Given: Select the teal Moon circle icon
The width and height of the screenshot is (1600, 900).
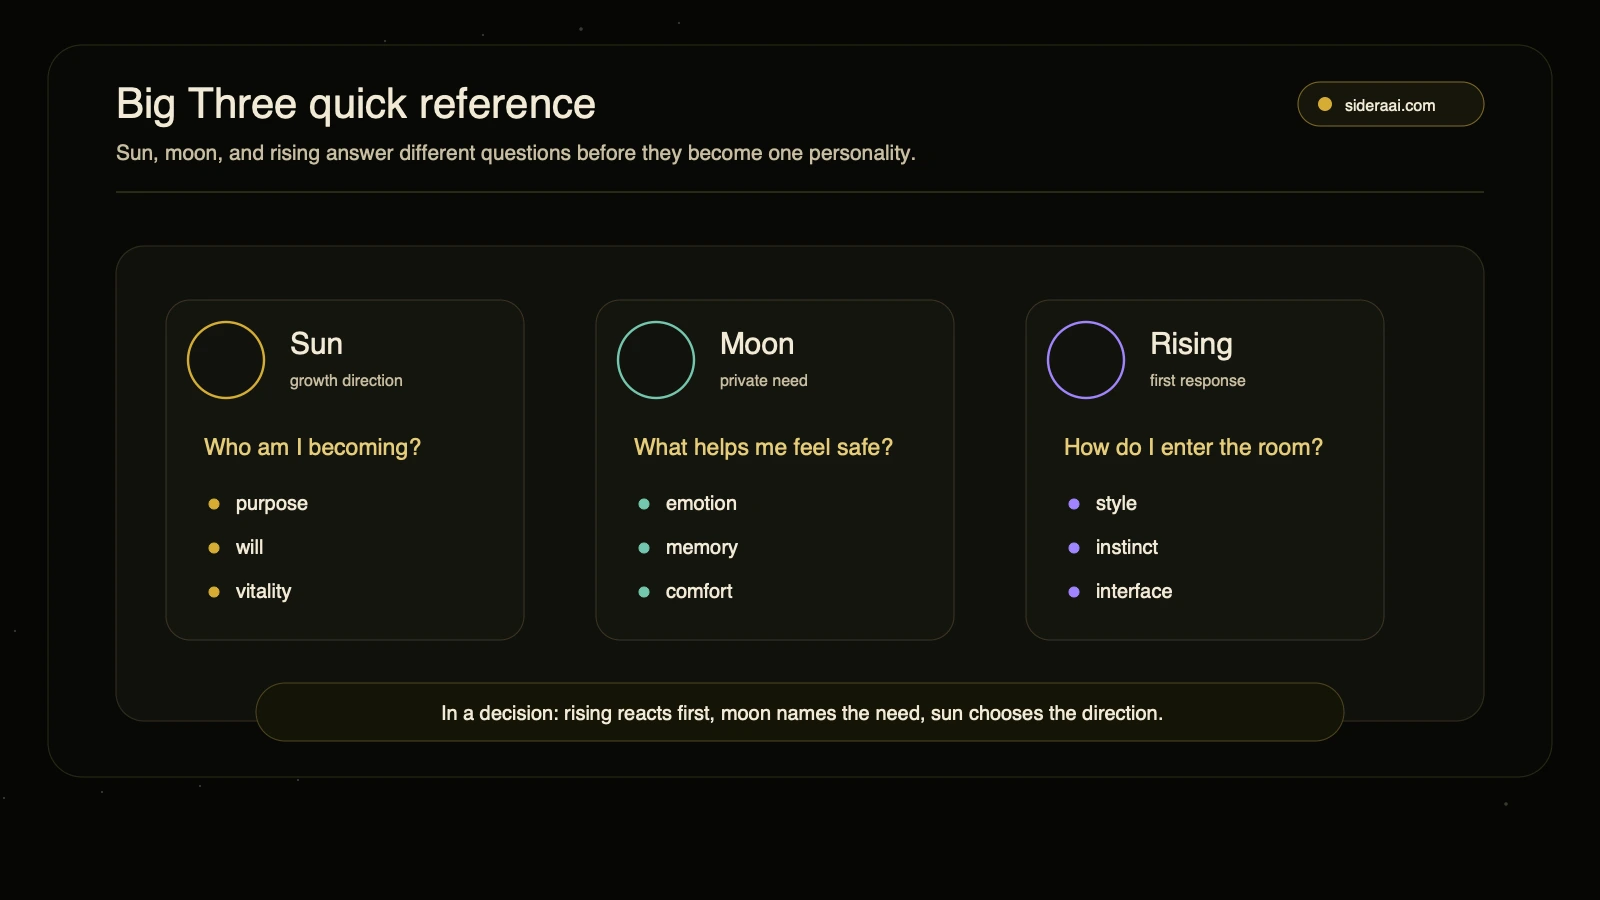Looking at the screenshot, I should 656,360.
